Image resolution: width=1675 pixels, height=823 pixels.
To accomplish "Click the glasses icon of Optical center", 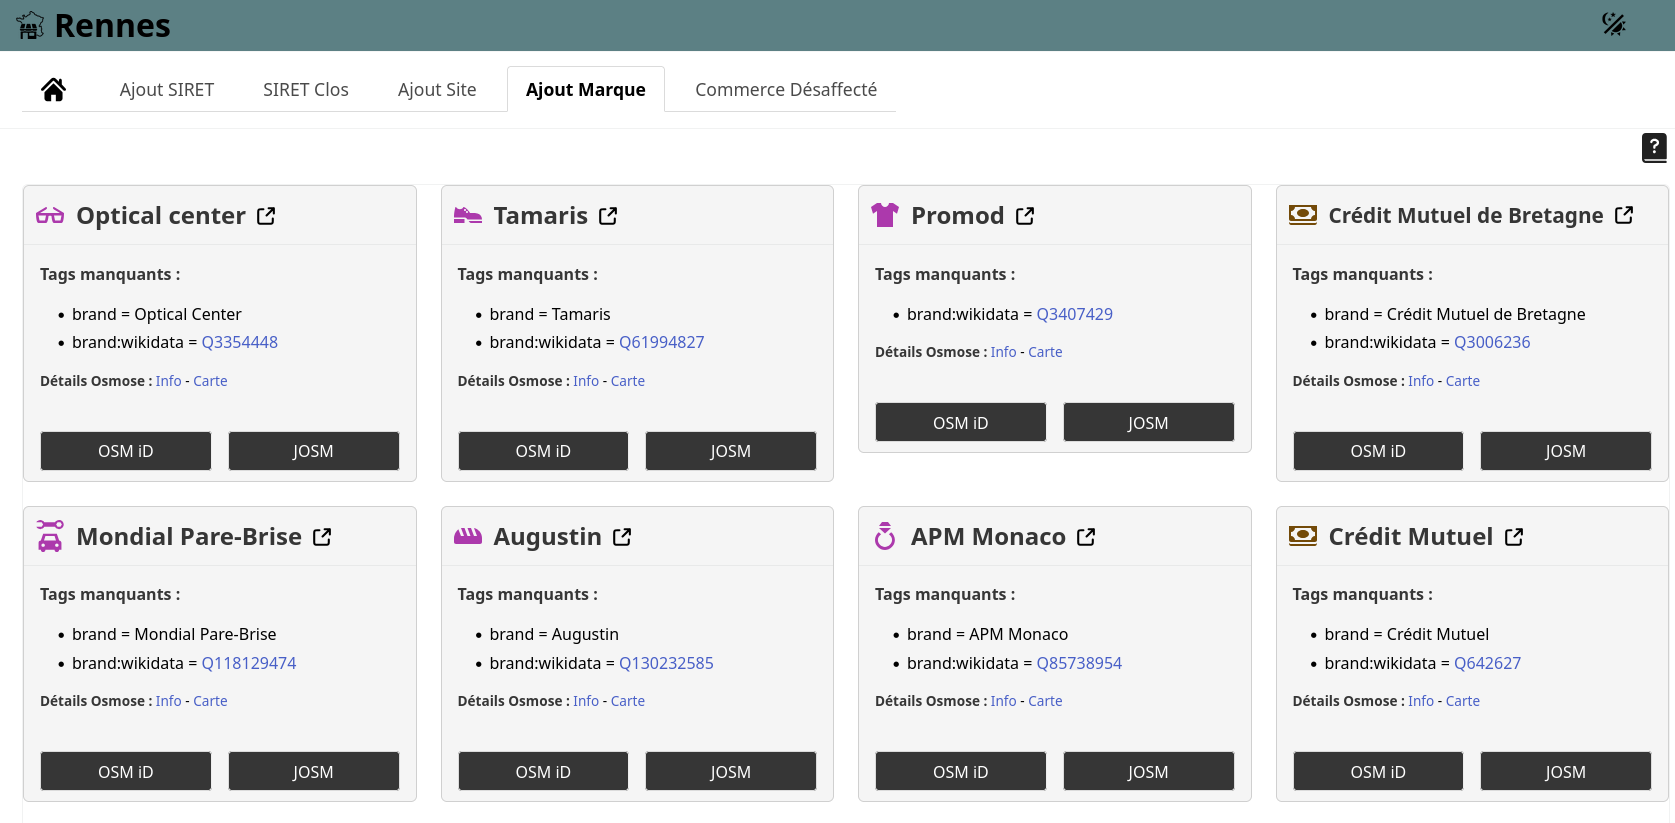I will tap(50, 216).
